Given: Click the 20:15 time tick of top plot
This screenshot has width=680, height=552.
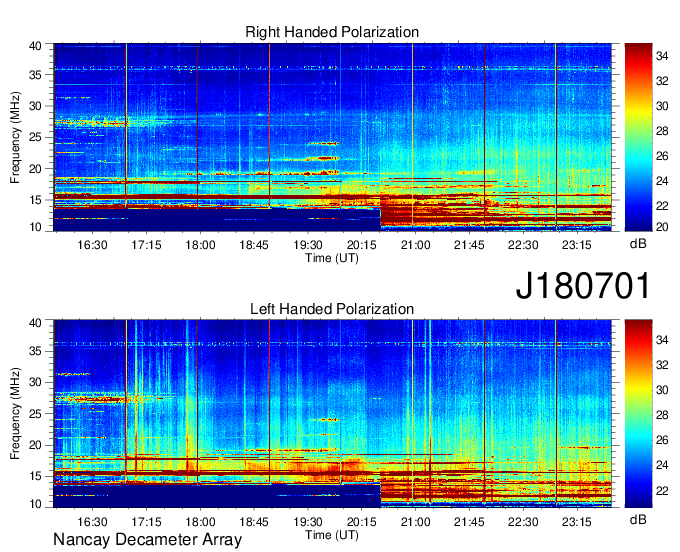Looking at the screenshot, I should 362,245.
